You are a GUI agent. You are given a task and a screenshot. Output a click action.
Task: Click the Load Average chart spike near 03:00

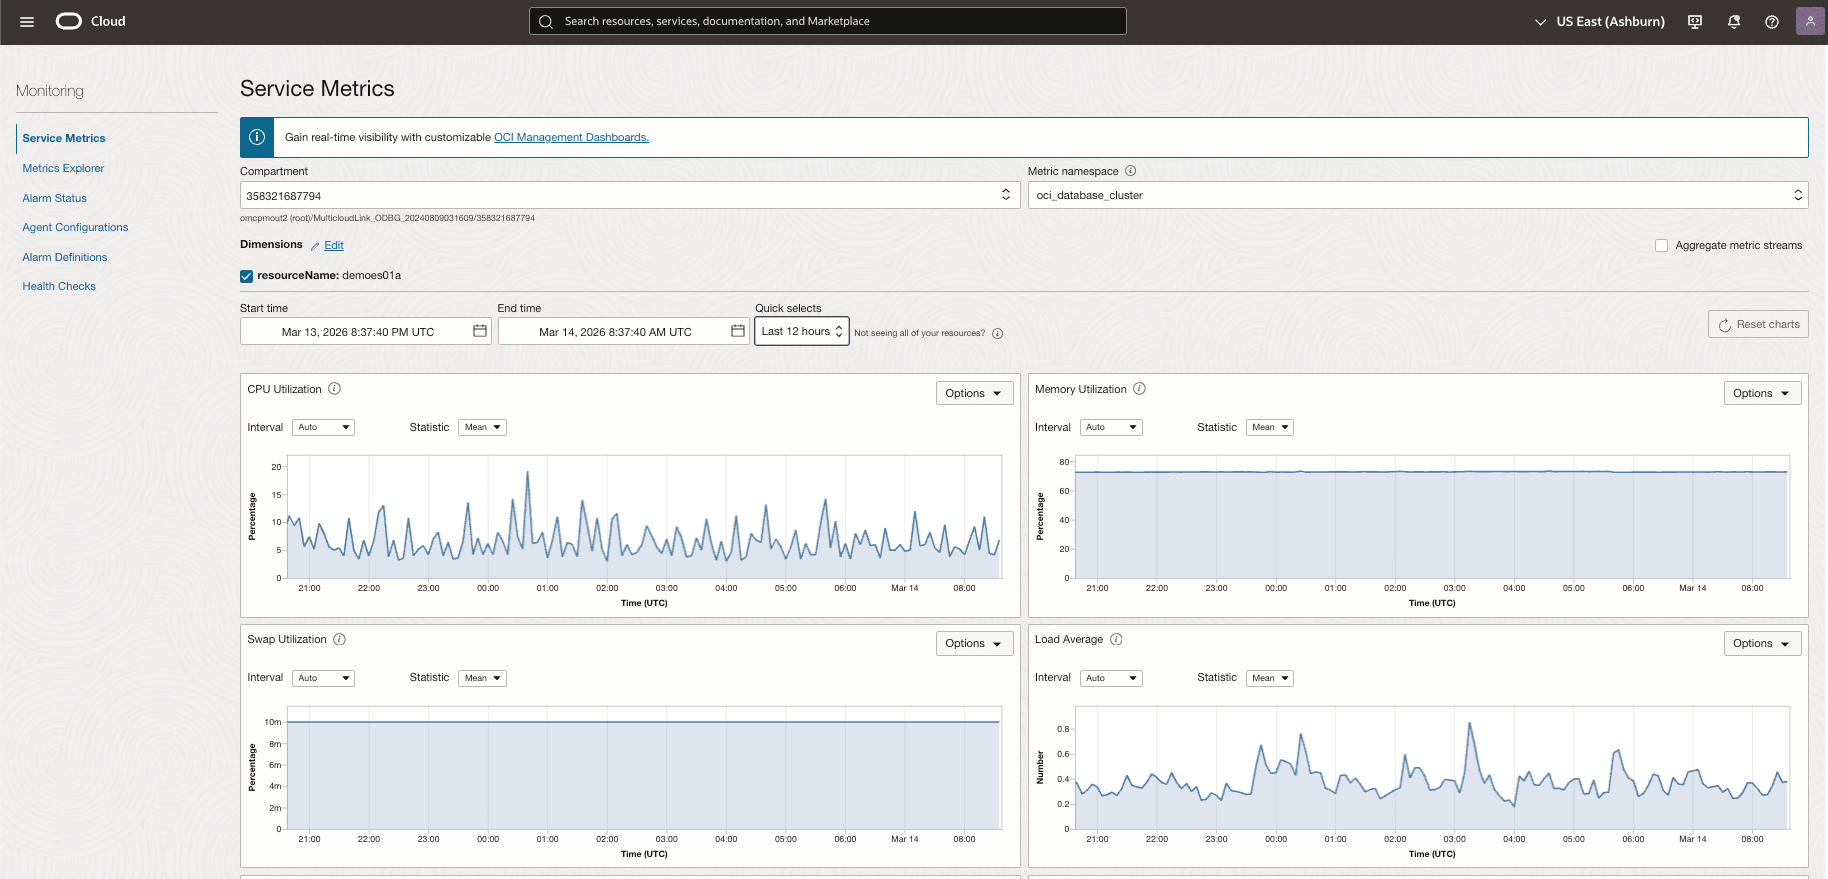coord(1469,724)
